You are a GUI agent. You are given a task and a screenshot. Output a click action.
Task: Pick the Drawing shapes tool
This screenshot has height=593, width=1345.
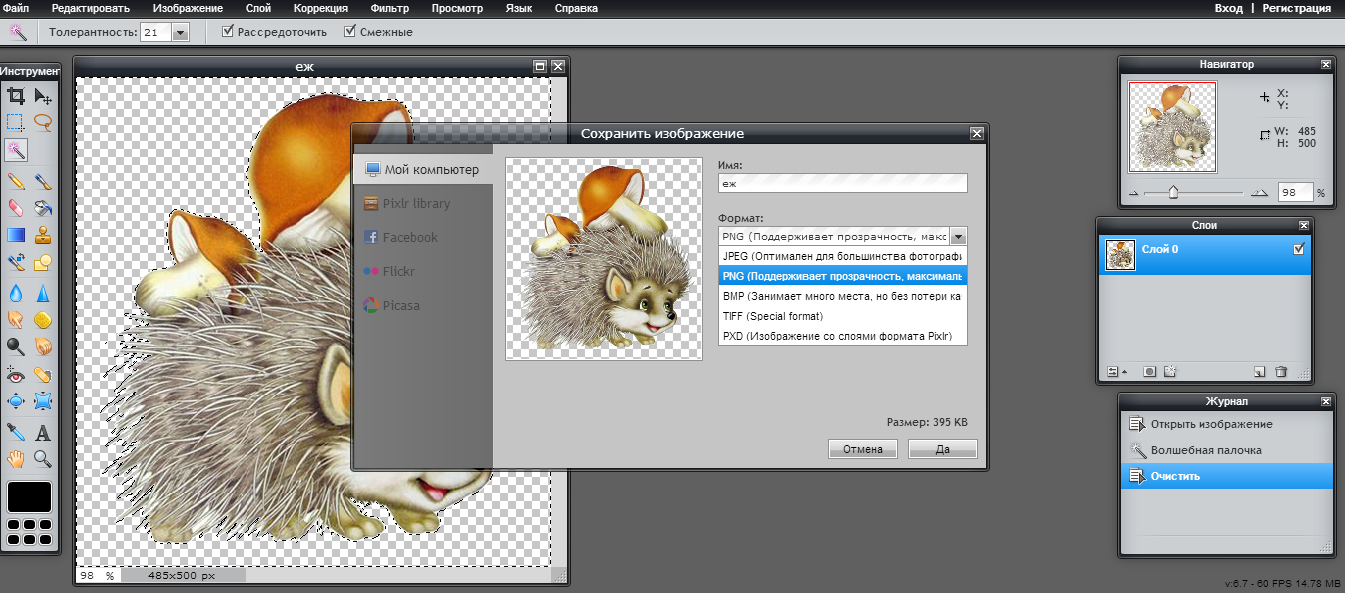pyautogui.click(x=43, y=262)
